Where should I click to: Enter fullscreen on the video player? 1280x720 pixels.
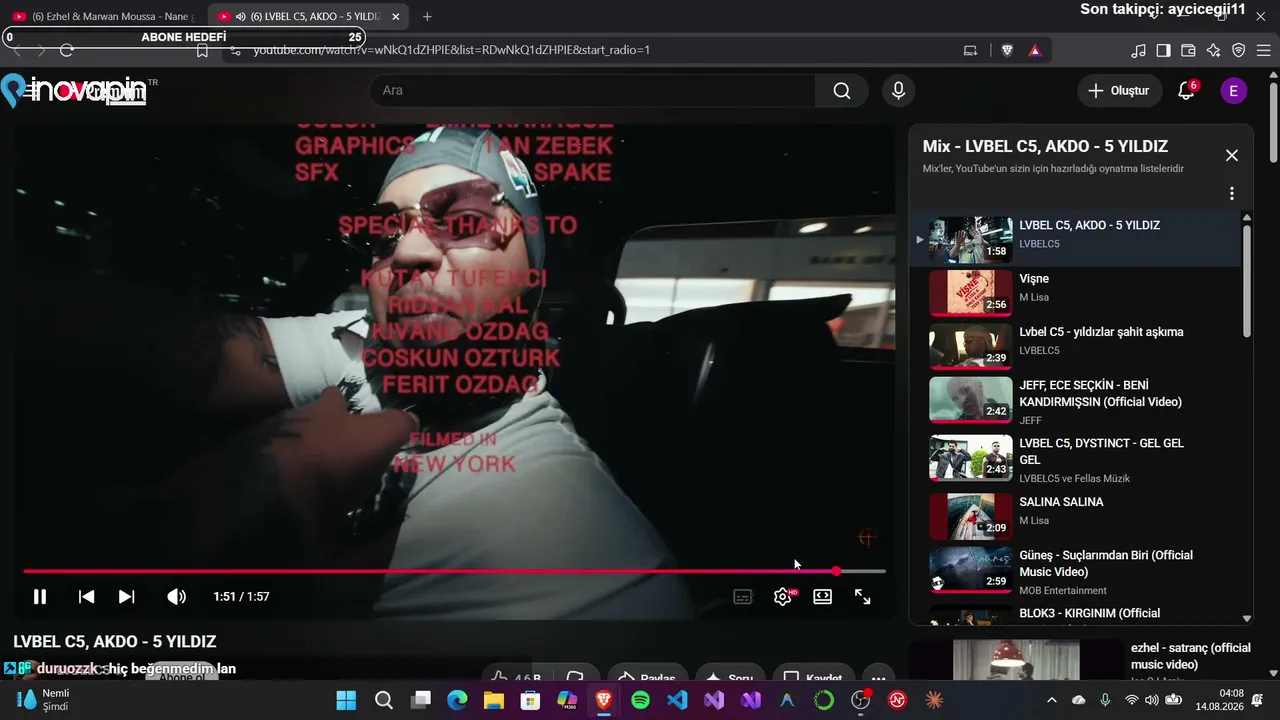[x=862, y=597]
